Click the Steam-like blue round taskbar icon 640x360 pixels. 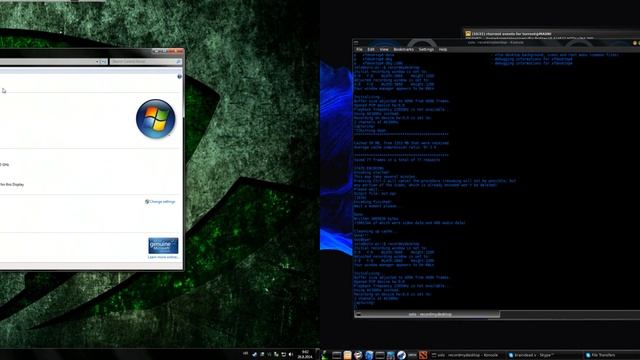pyautogui.click(x=401, y=355)
